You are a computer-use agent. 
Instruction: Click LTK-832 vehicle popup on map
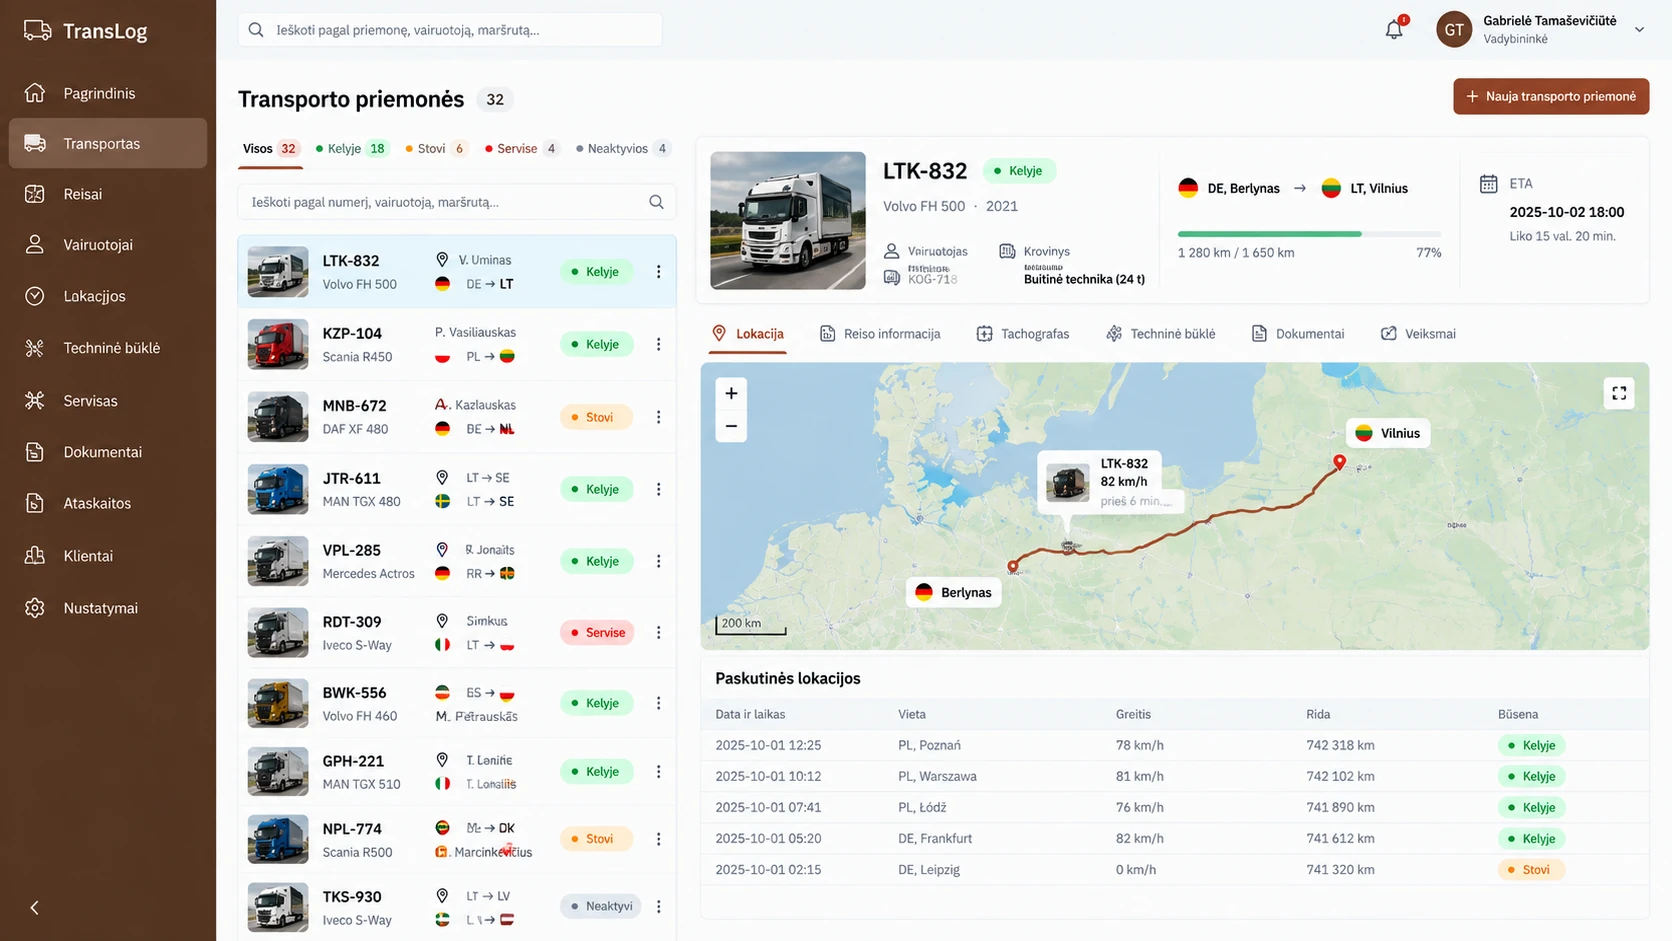(x=1111, y=482)
